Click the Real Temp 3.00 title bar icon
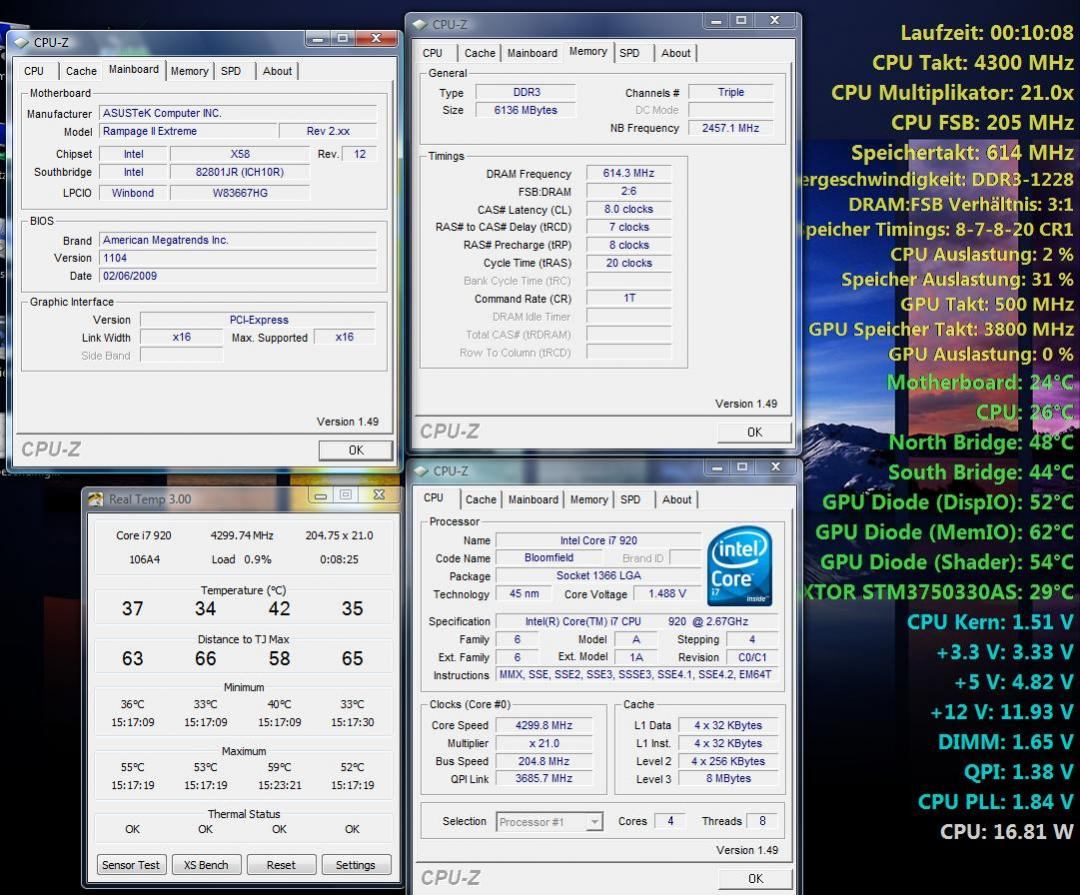Image resolution: width=1080 pixels, height=895 pixels. pyautogui.click(x=95, y=499)
